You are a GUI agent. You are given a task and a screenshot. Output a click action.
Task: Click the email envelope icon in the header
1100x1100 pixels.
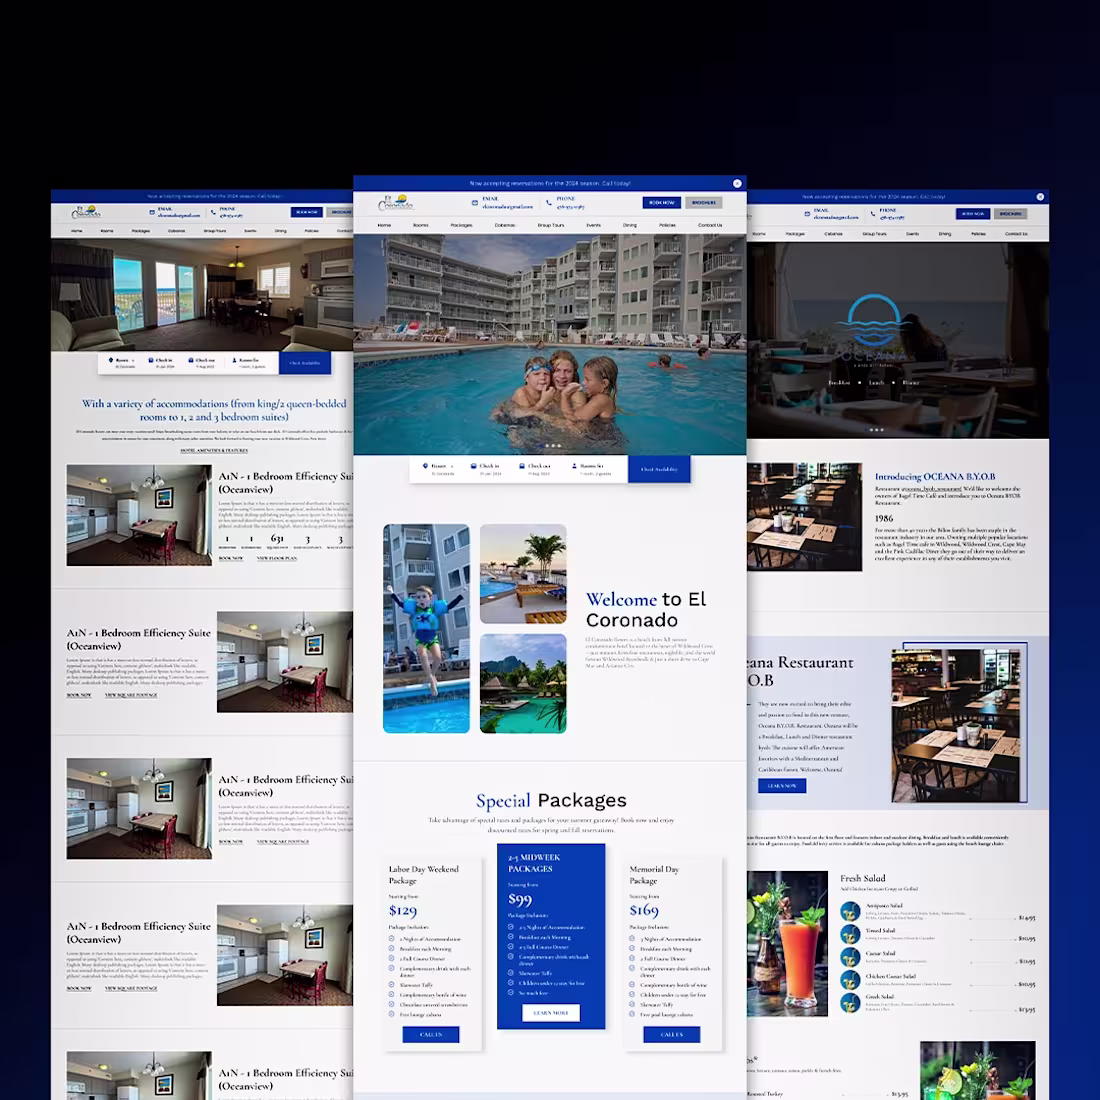coord(474,203)
